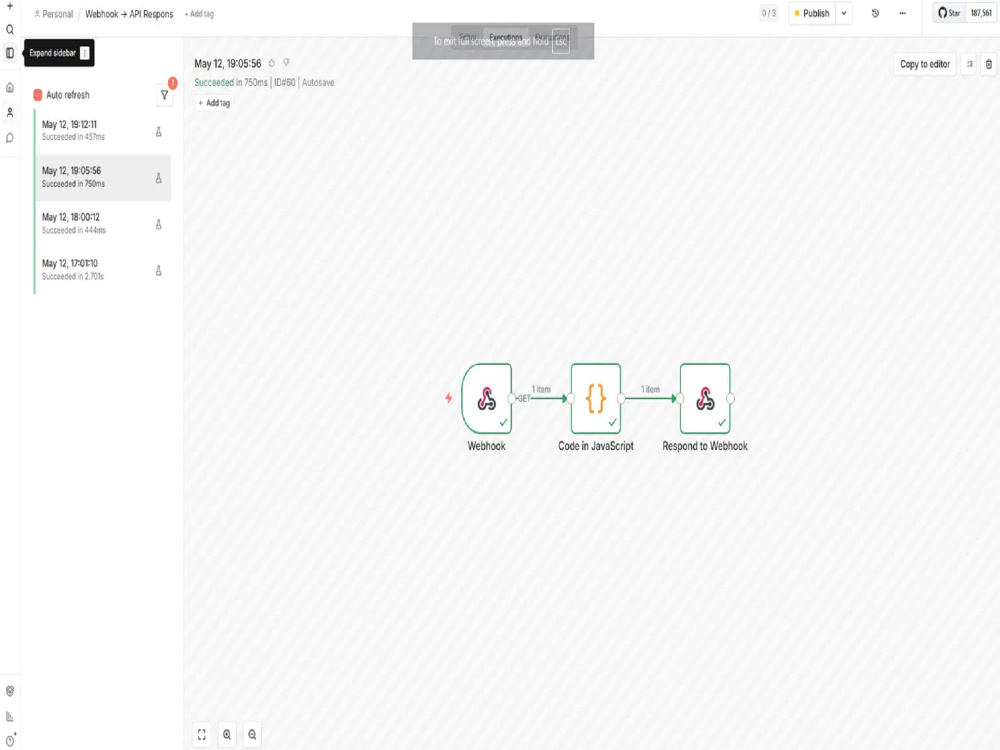This screenshot has width=1000, height=750.
Task: Open the help icon with red dot
Action: coord(10,741)
